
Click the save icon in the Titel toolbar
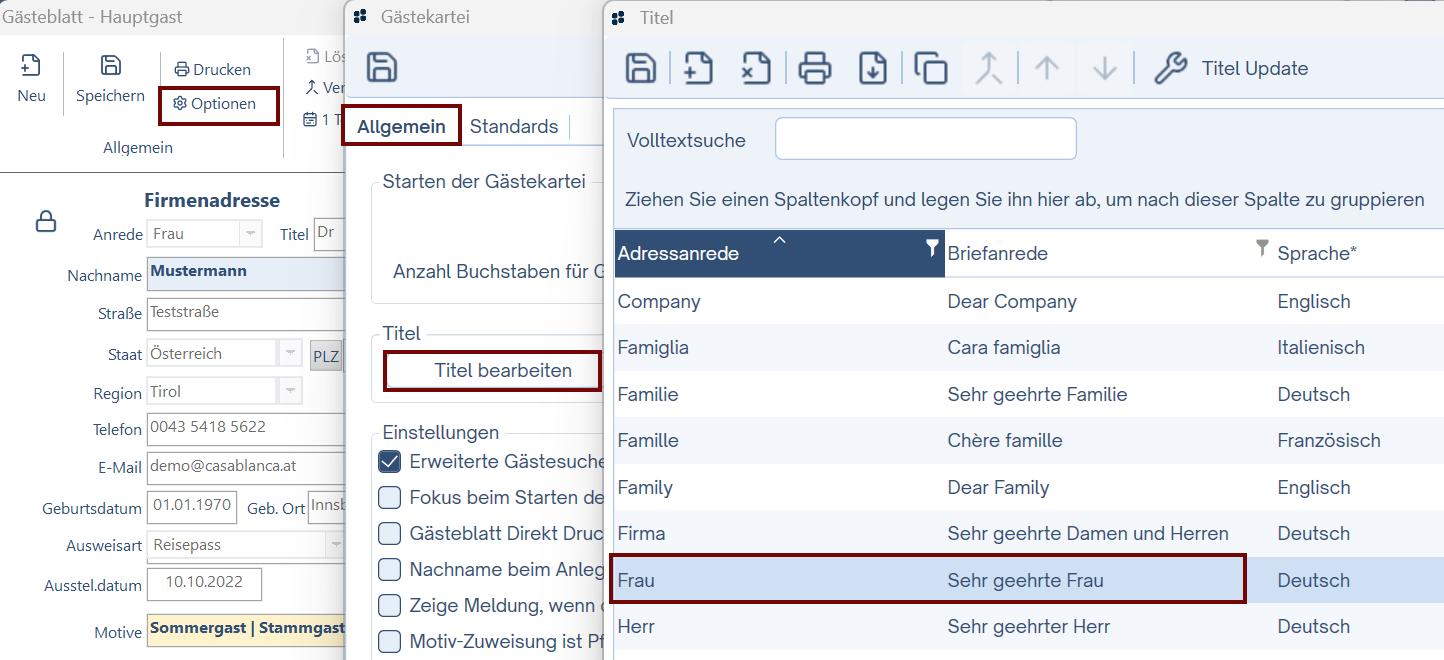640,69
